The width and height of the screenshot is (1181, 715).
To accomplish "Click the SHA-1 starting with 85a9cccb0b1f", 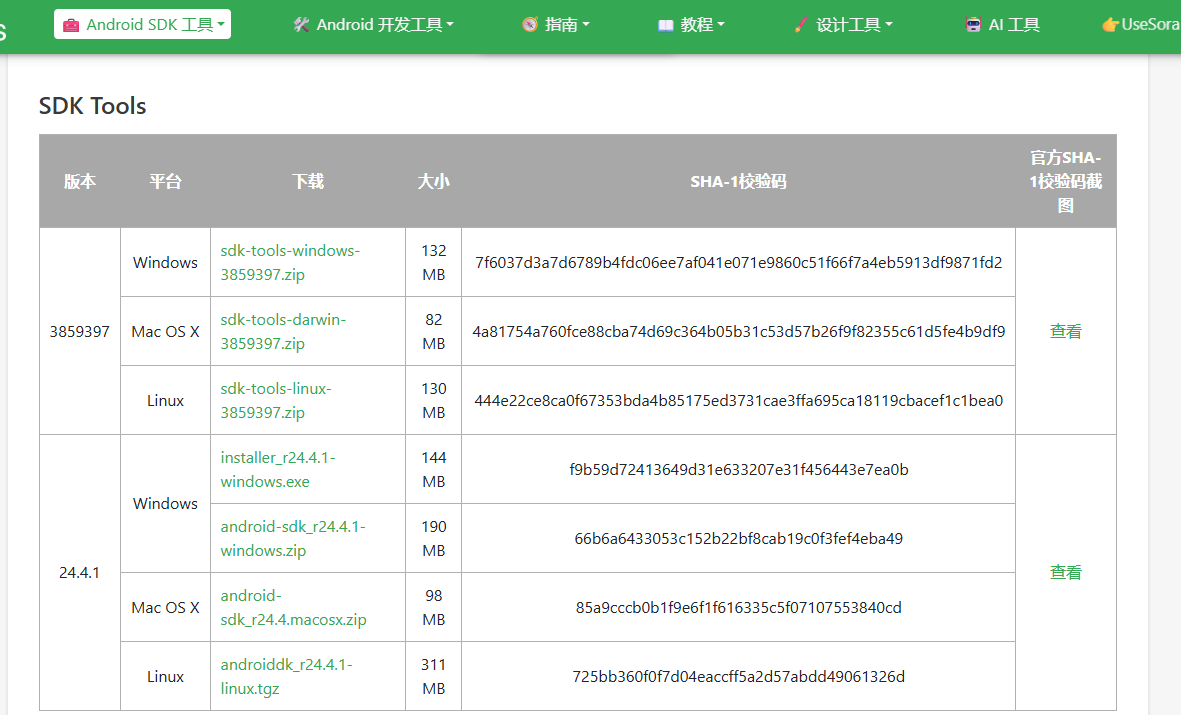I will click(738, 607).
